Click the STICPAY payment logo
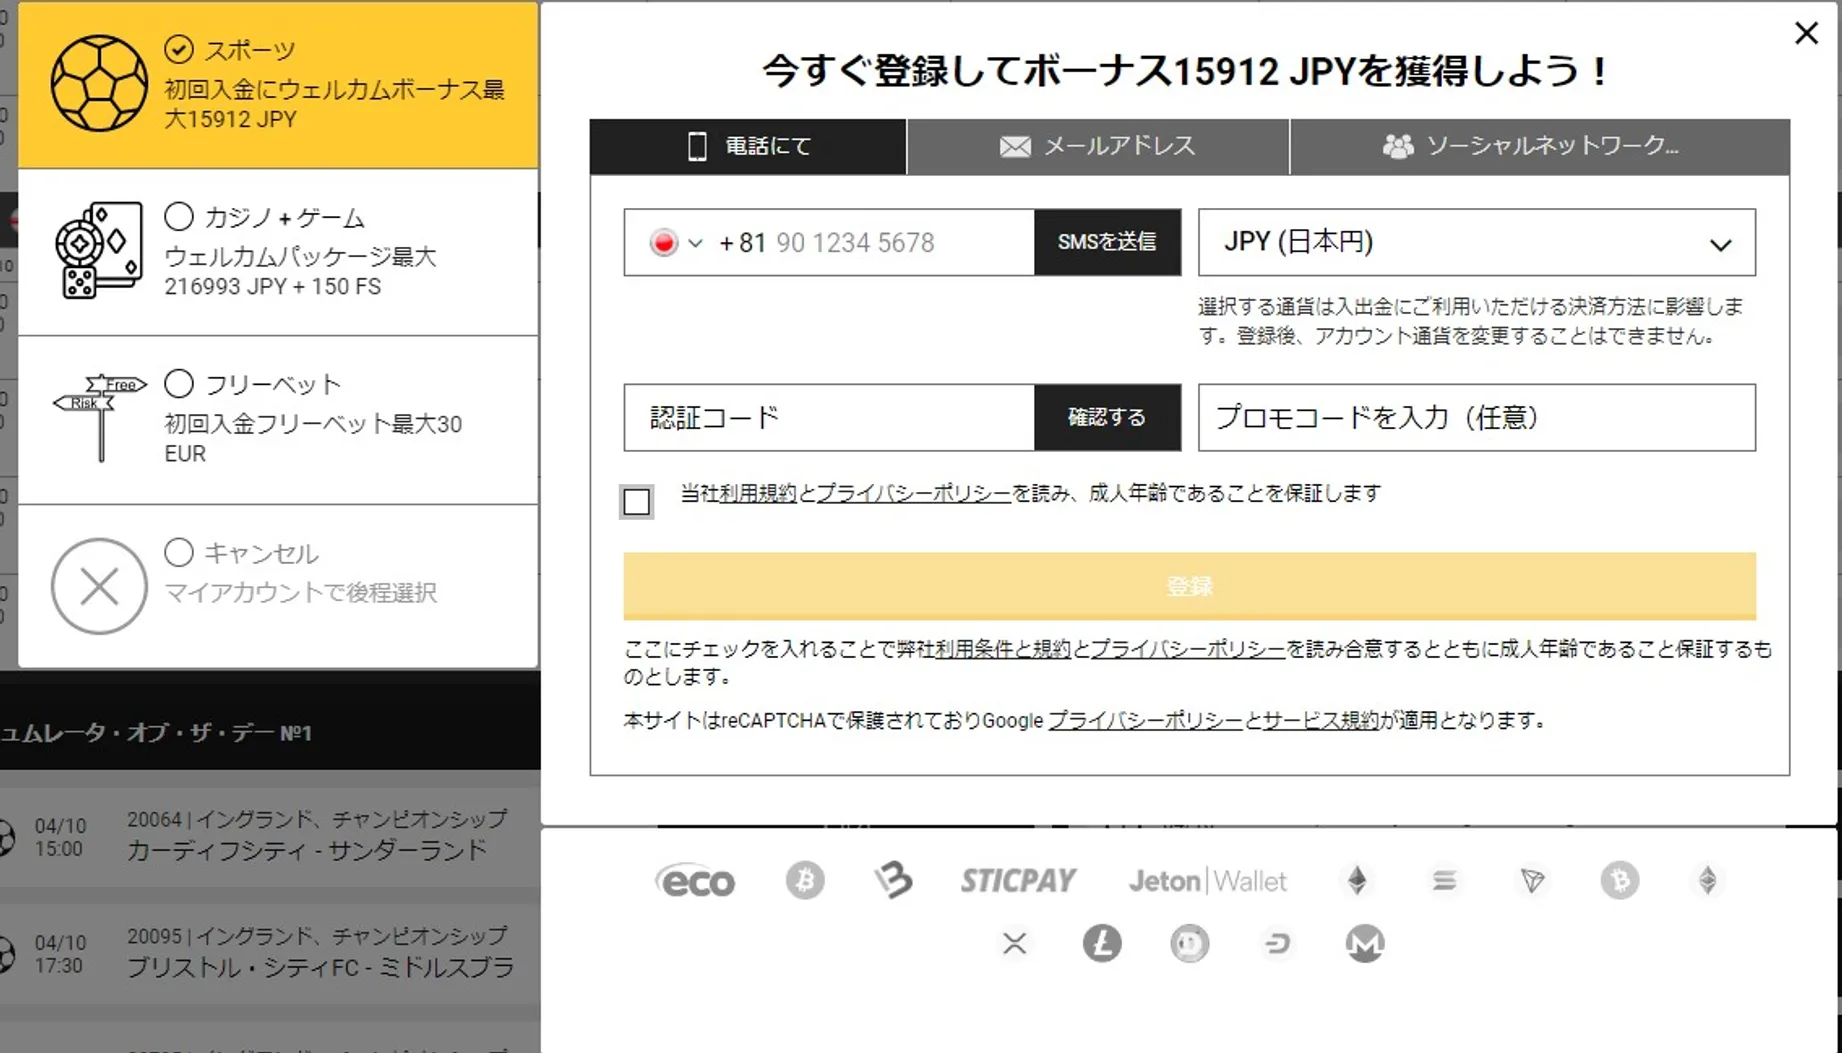Screen dimensions: 1842x1053 coord(1018,880)
